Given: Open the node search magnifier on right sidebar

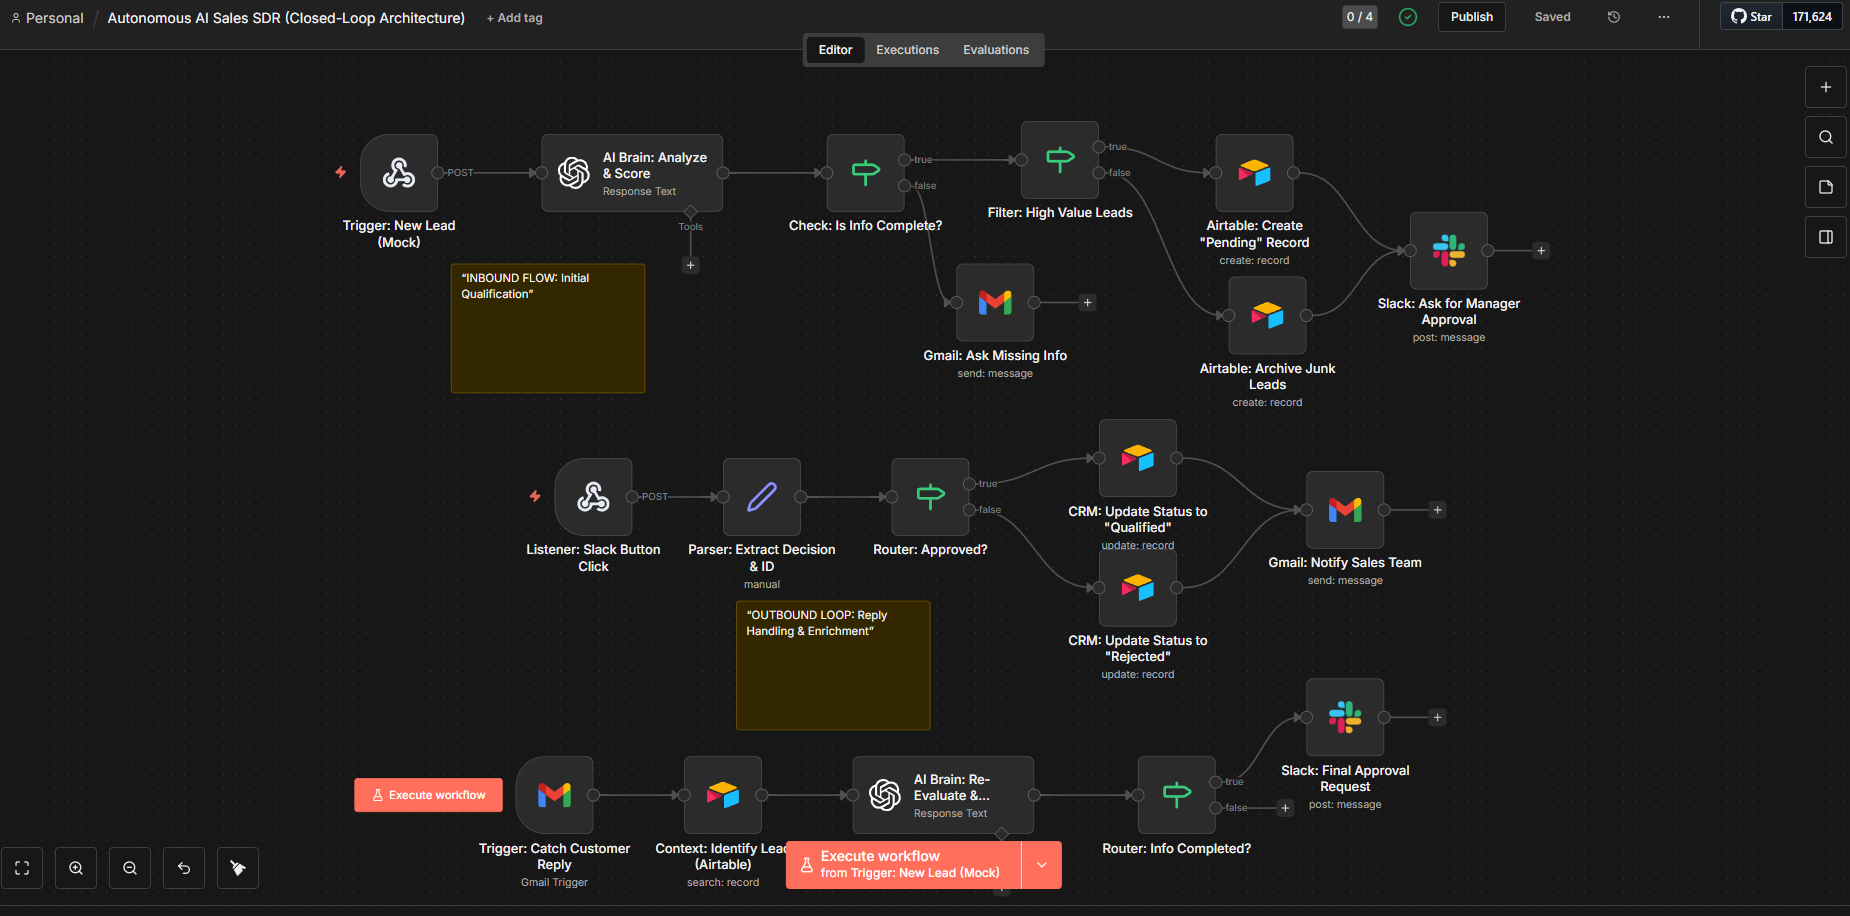Looking at the screenshot, I should [x=1826, y=137].
